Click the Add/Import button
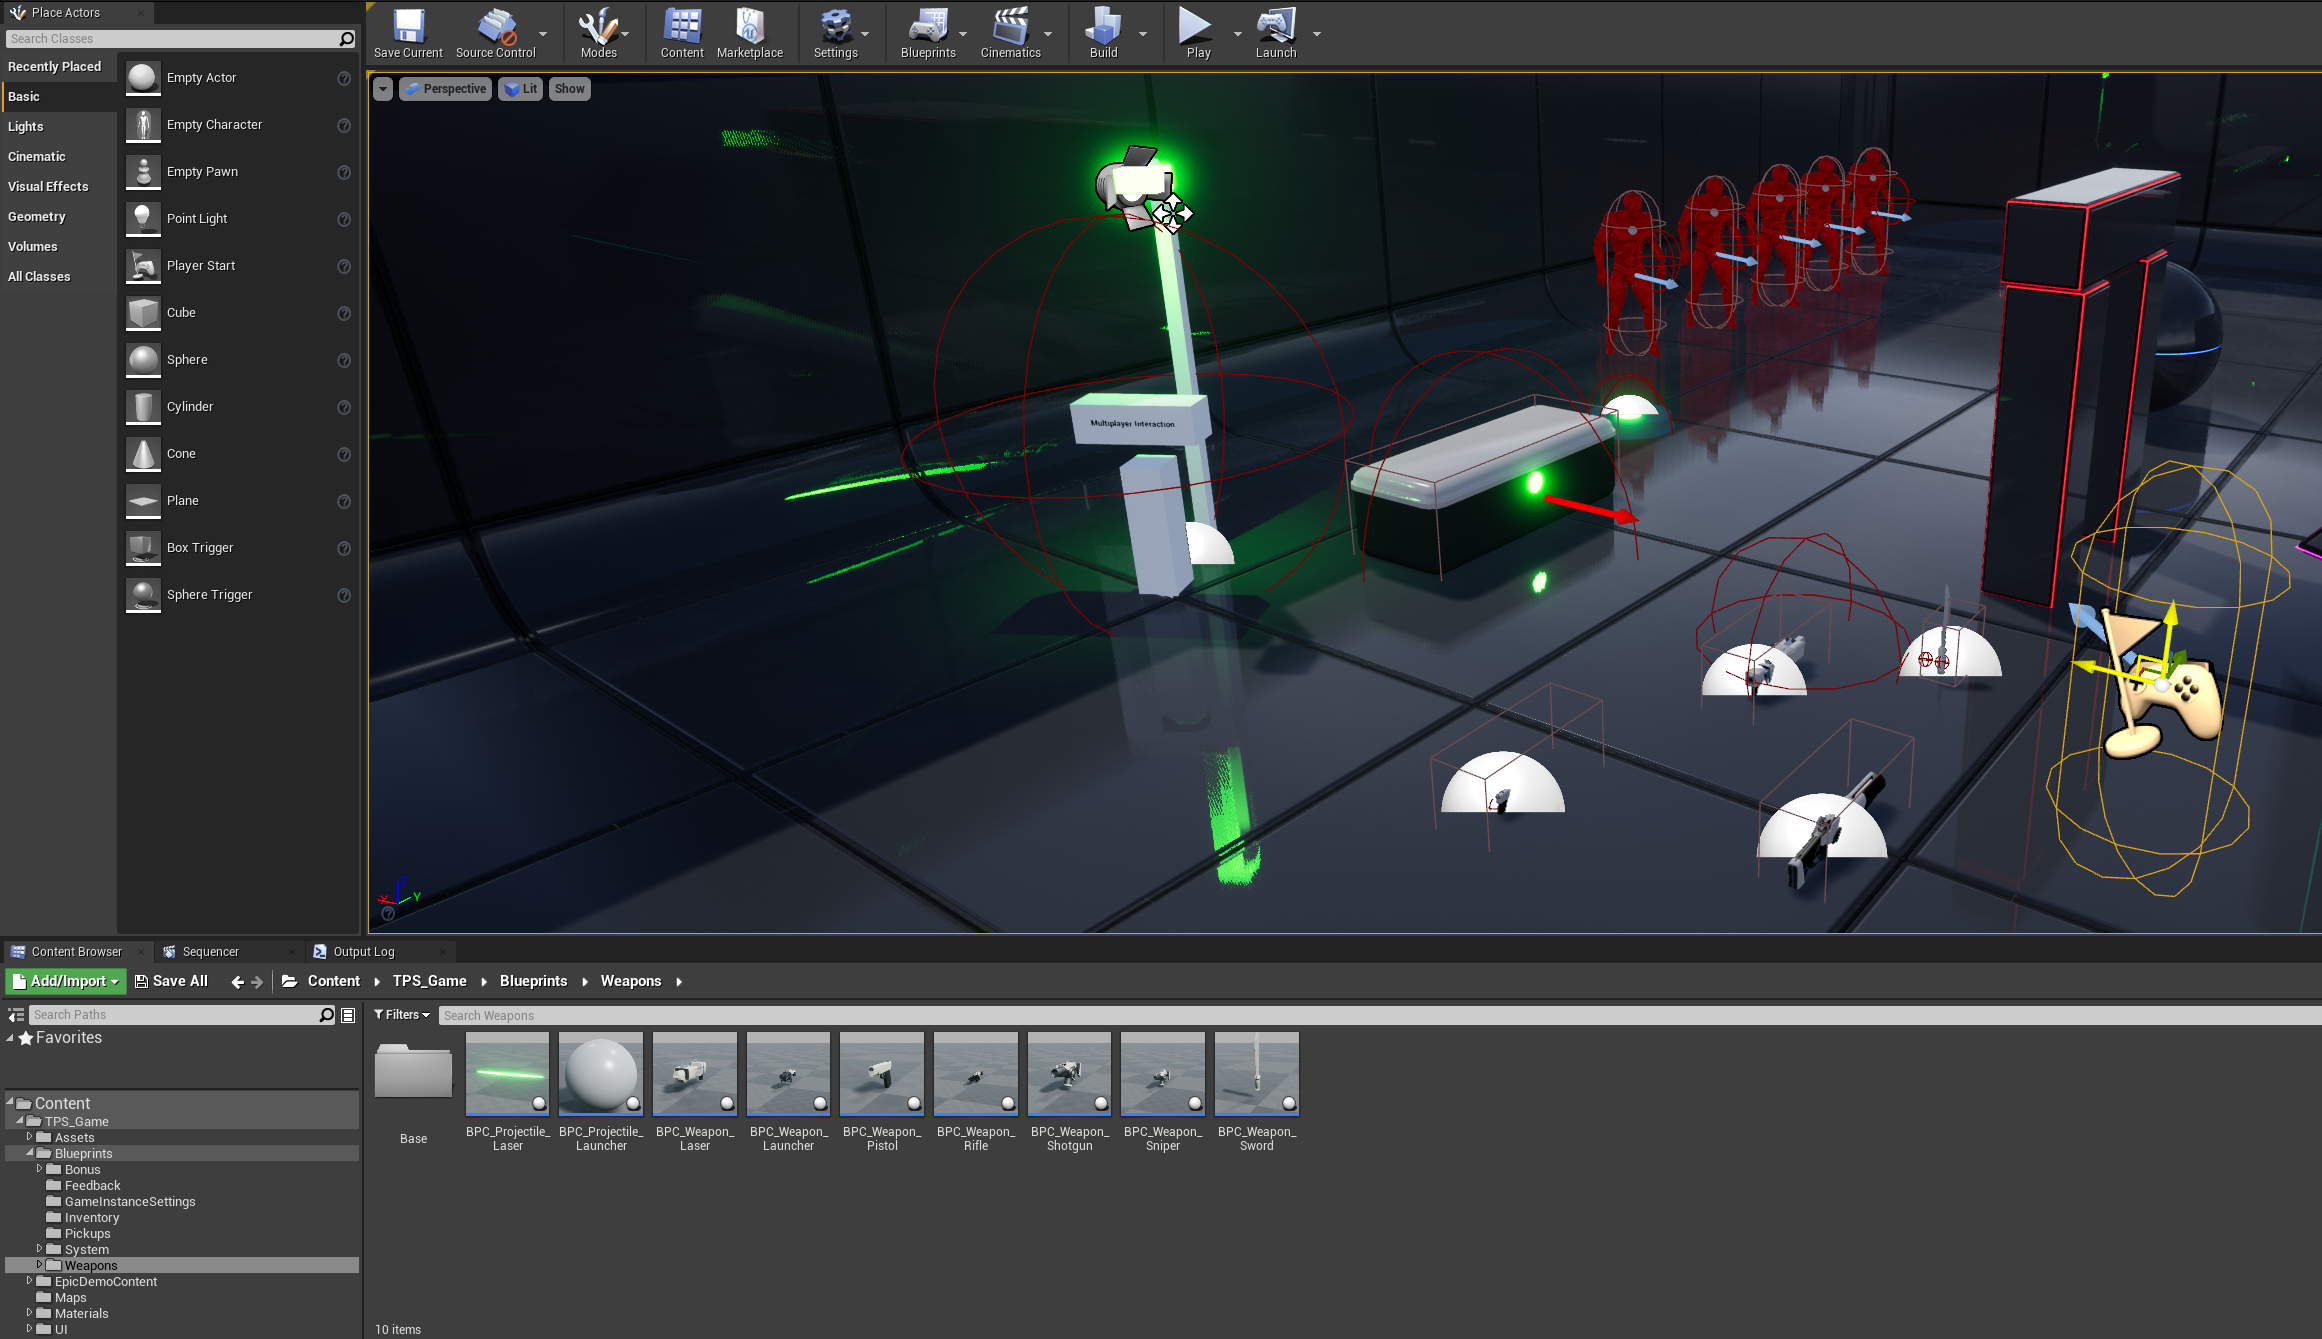 [x=66, y=982]
